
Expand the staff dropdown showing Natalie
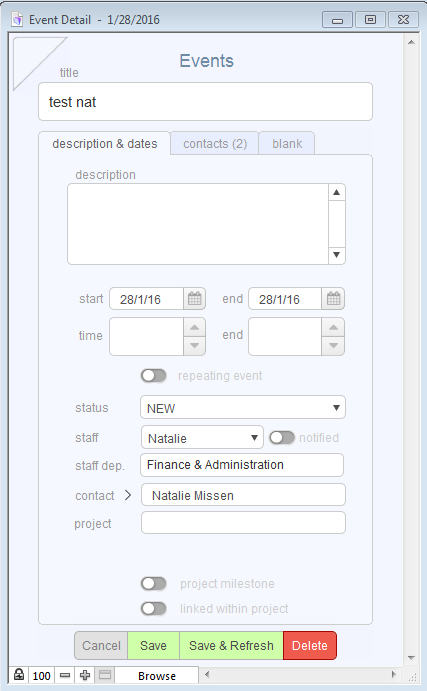click(202, 438)
